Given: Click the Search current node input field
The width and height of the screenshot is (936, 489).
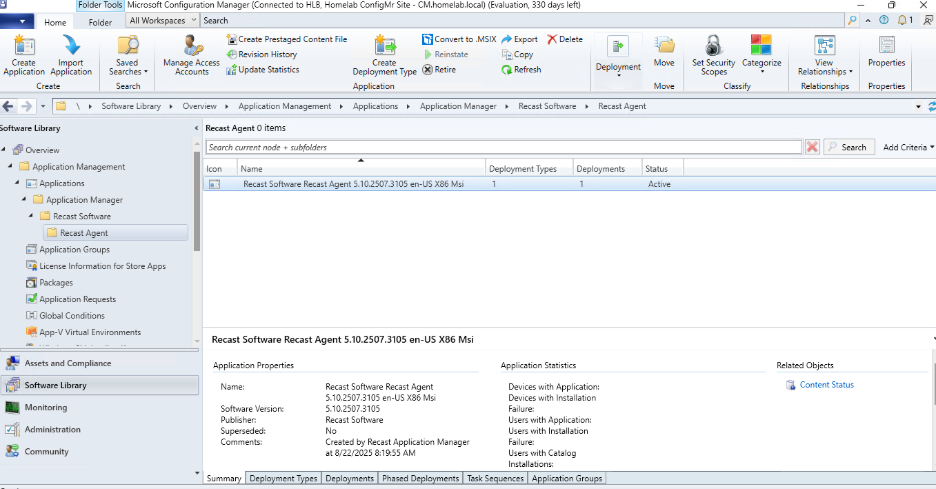Looking at the screenshot, I should 503,147.
